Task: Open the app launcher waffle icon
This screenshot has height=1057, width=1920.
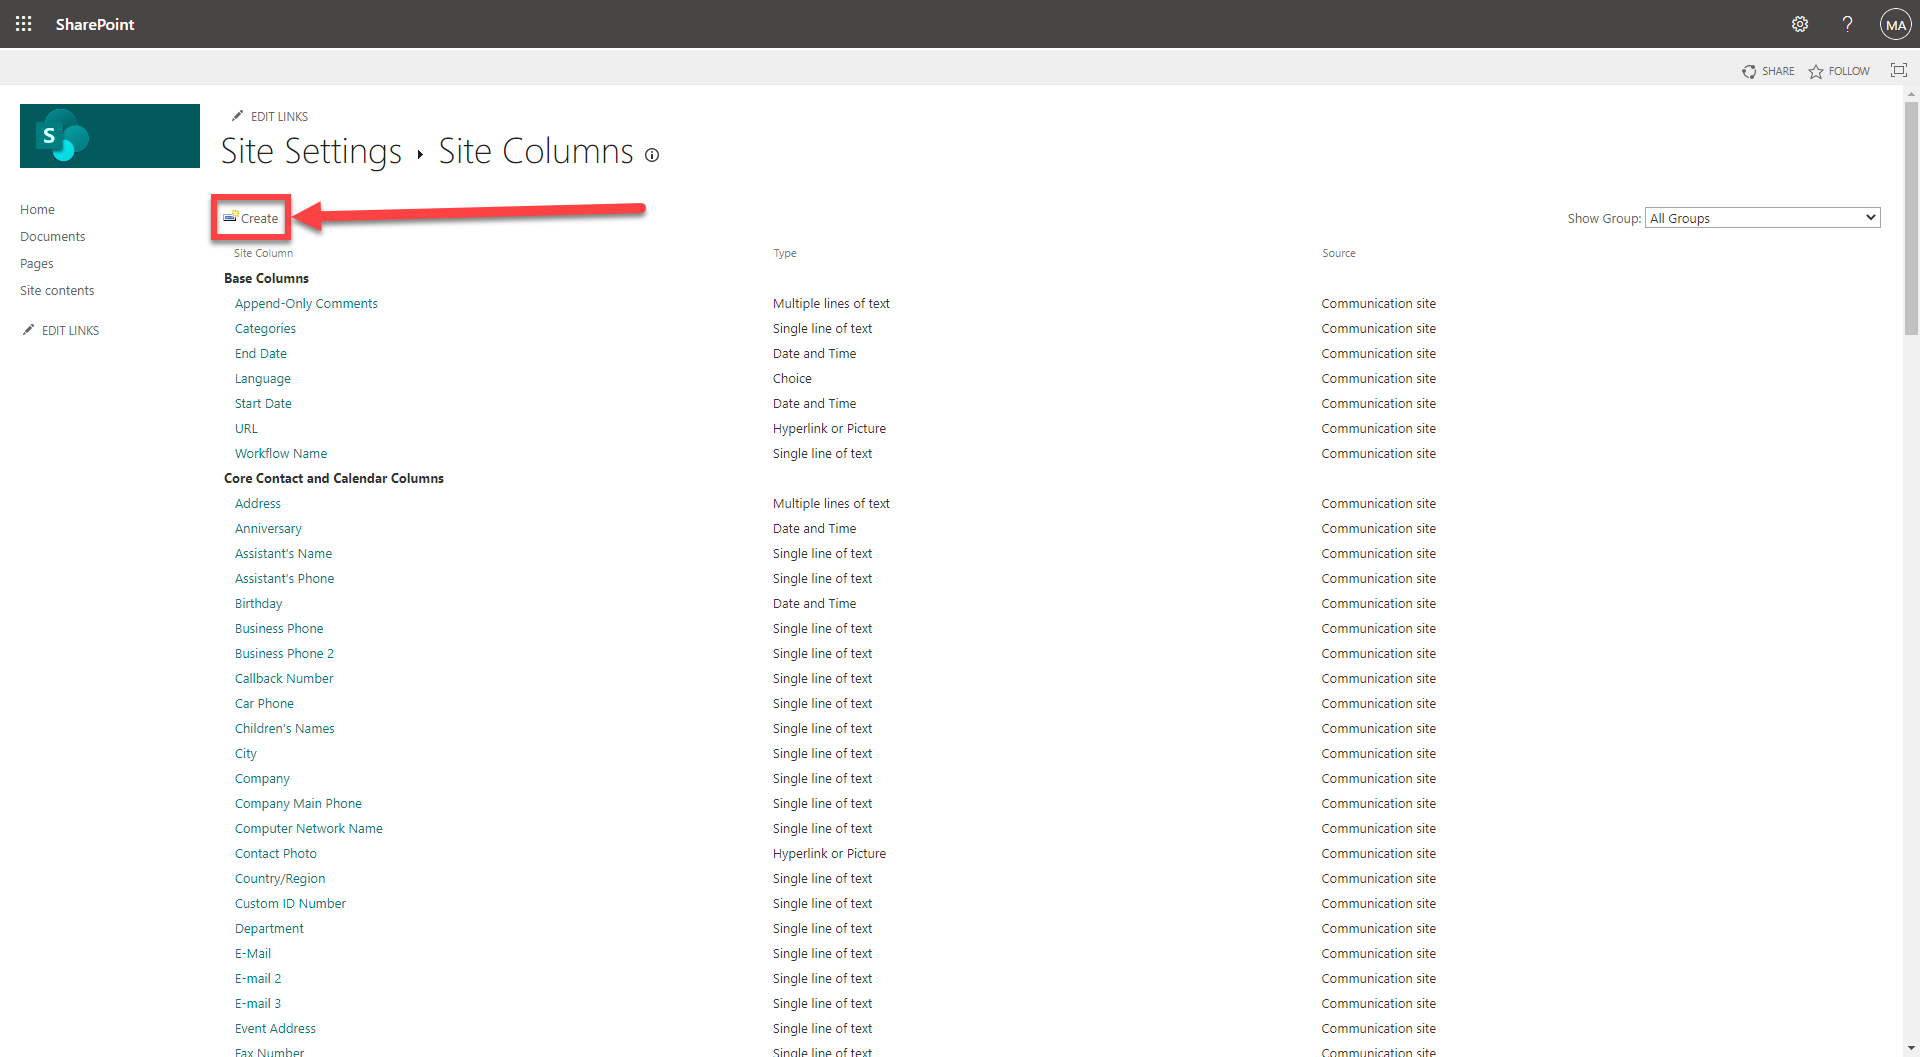Action: 23,24
